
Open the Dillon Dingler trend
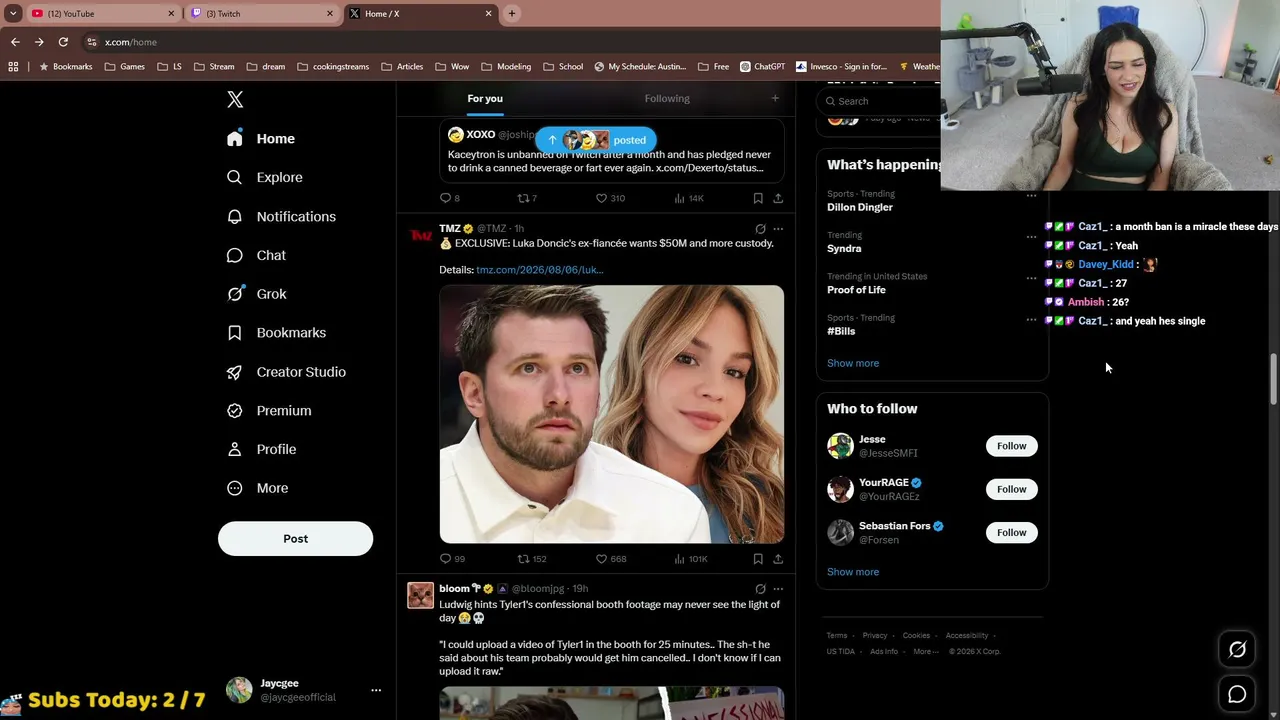[860, 207]
